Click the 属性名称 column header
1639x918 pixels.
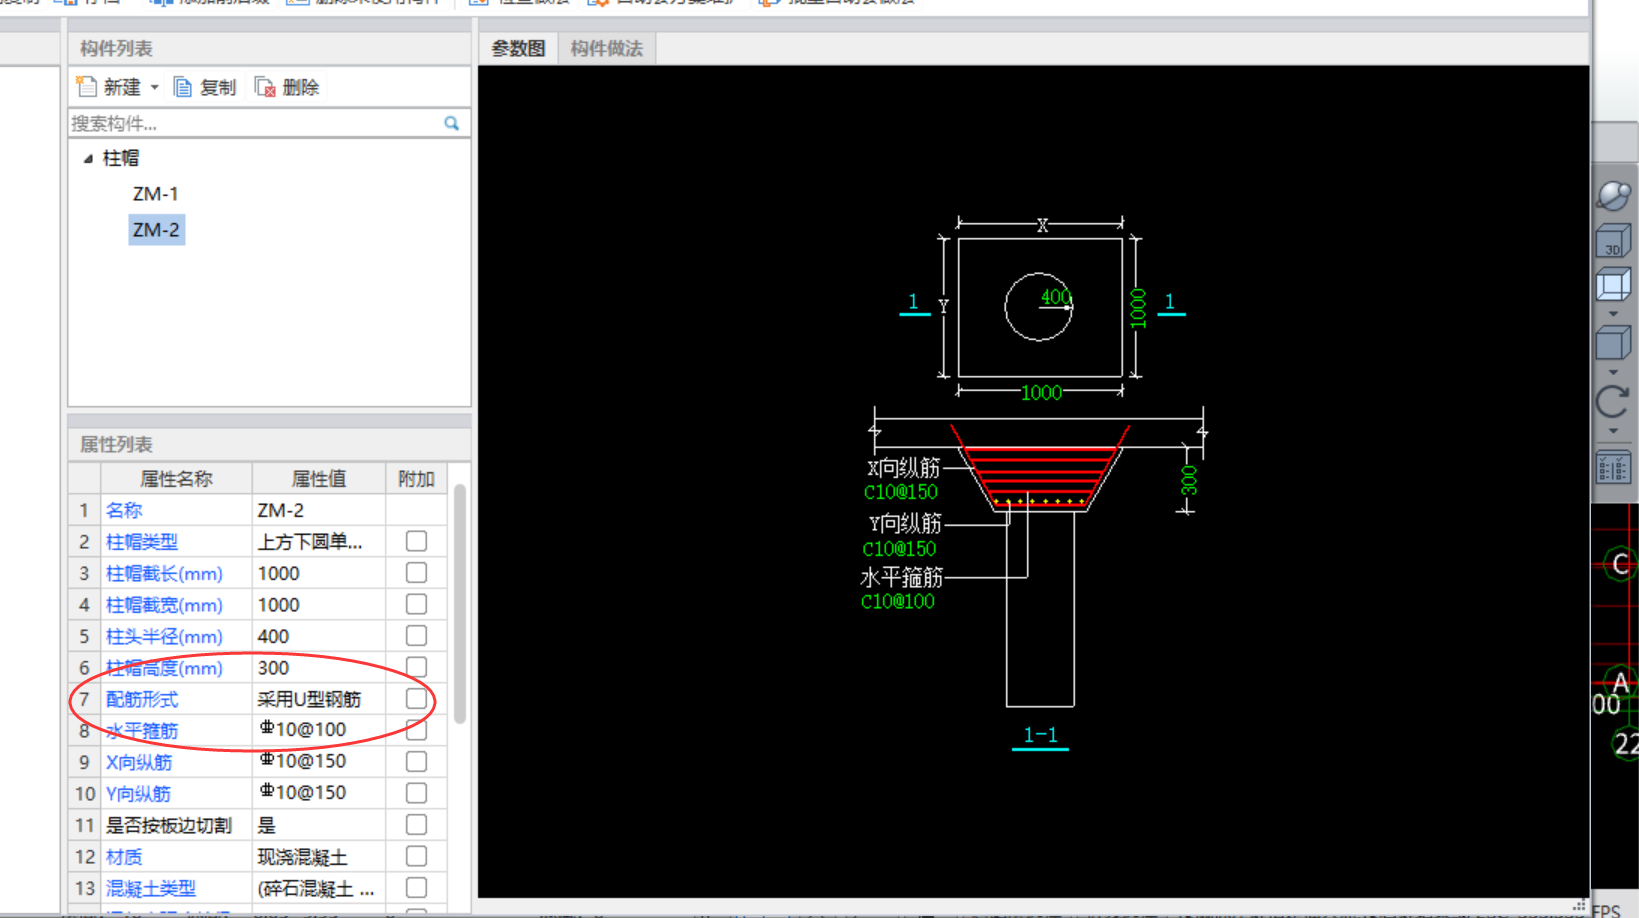176,479
